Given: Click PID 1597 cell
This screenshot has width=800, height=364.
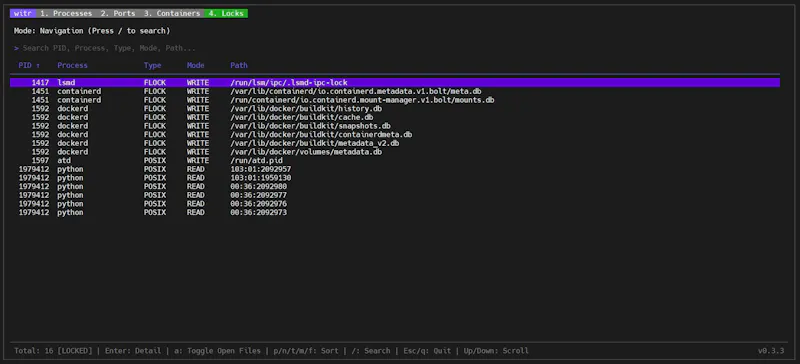Looking at the screenshot, I should point(40,161).
